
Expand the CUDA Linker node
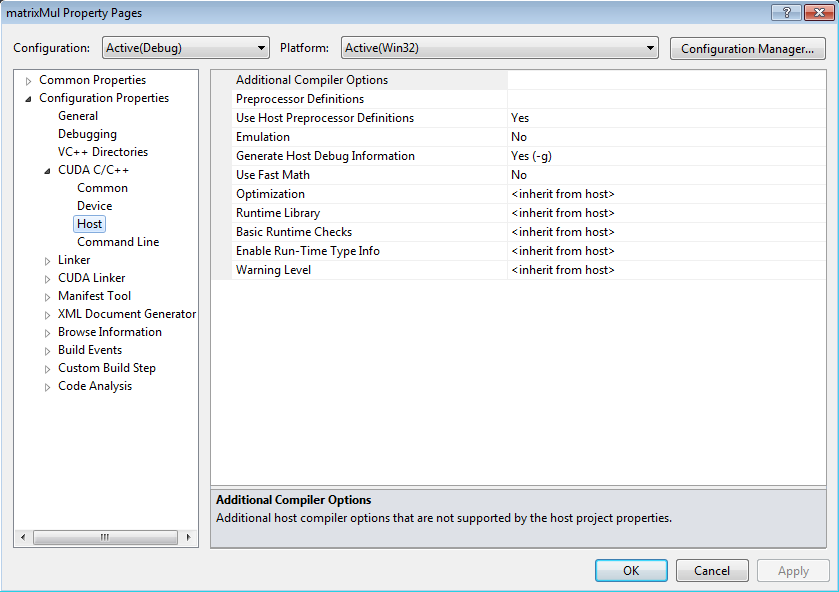(47, 279)
